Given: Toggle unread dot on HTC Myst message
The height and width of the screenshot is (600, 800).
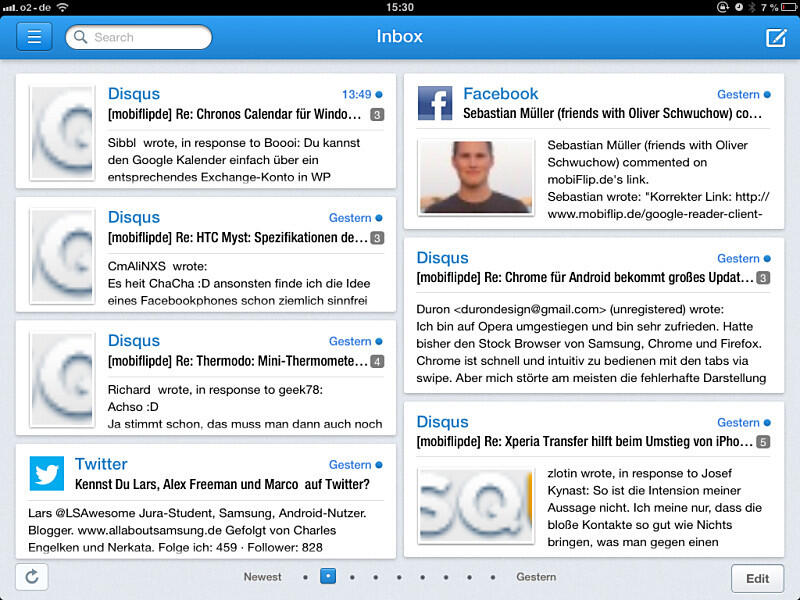Looking at the screenshot, I should (x=379, y=218).
